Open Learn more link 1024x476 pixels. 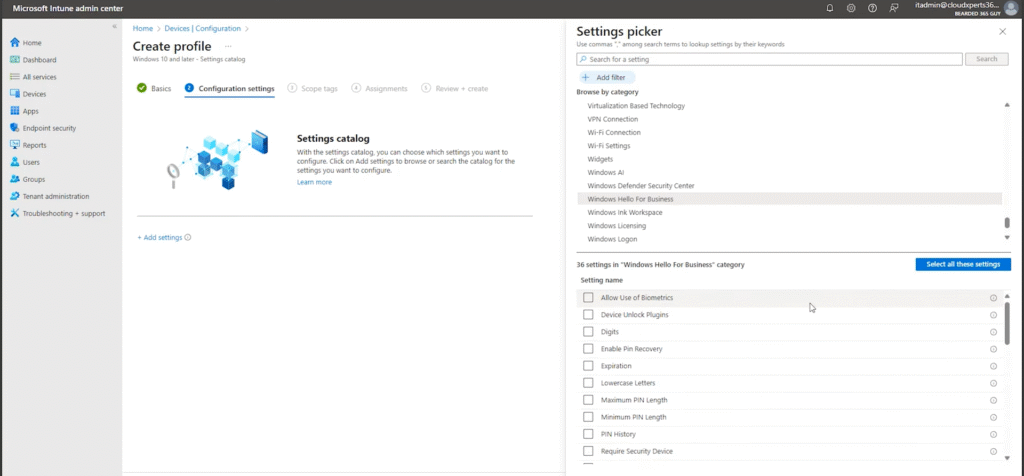tap(314, 182)
